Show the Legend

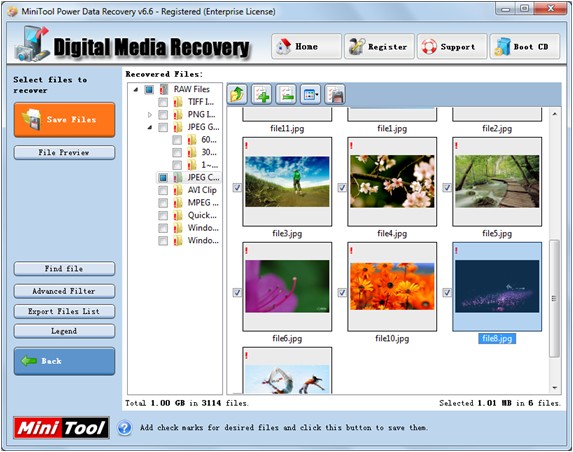coord(64,331)
